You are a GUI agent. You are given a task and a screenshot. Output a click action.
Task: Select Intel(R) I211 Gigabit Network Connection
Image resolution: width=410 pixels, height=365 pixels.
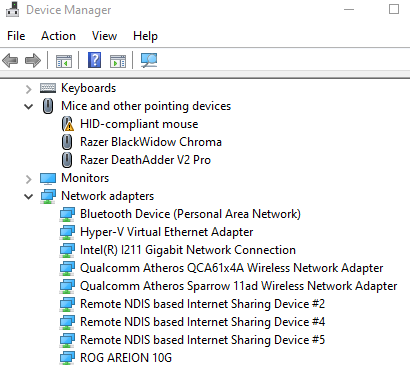pos(188,250)
